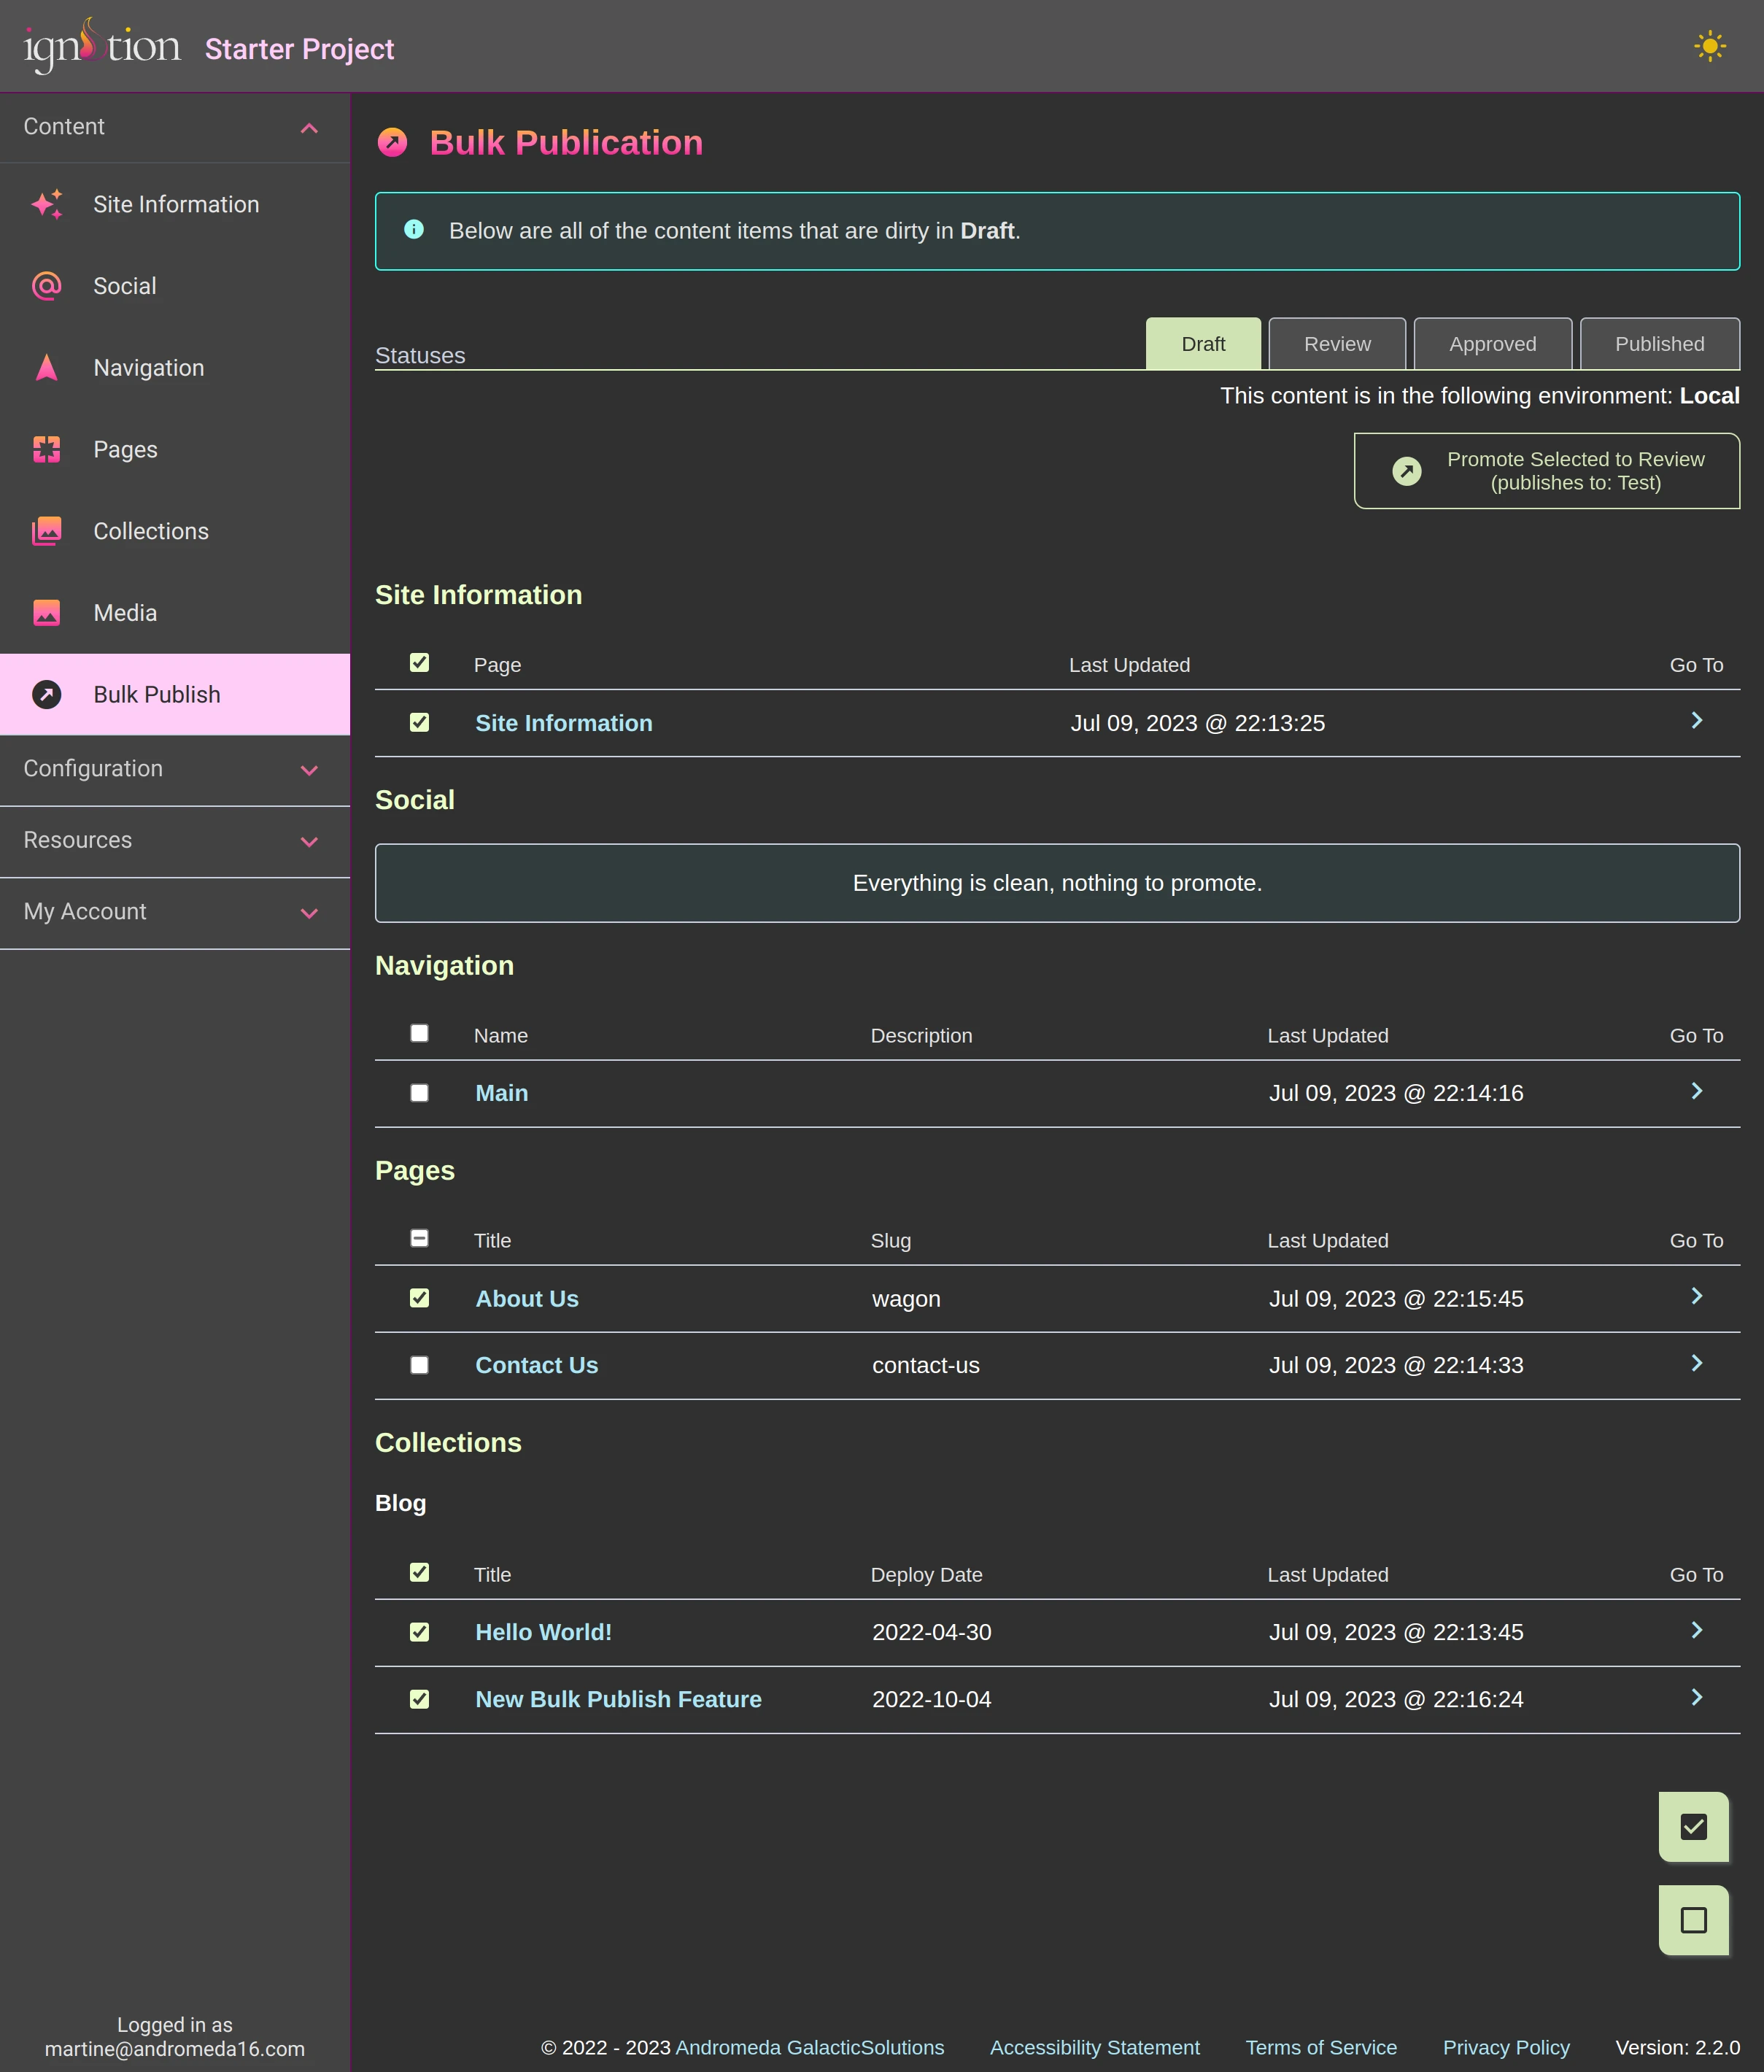Toggle Blog table header checkbox
This screenshot has height=2072, width=1764.
(x=420, y=1573)
